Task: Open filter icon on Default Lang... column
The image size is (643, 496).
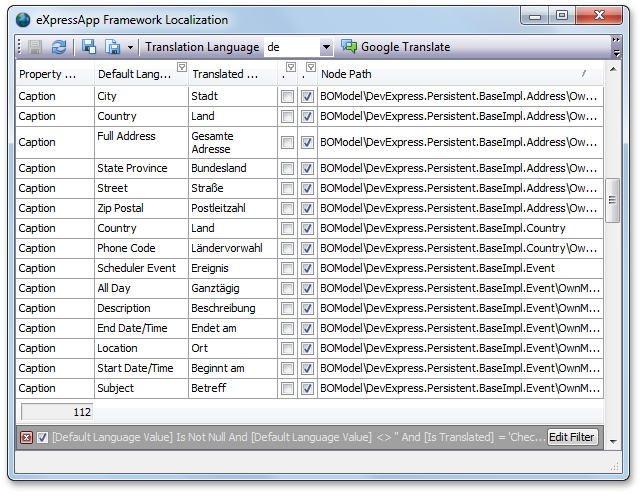Action: click(182, 67)
